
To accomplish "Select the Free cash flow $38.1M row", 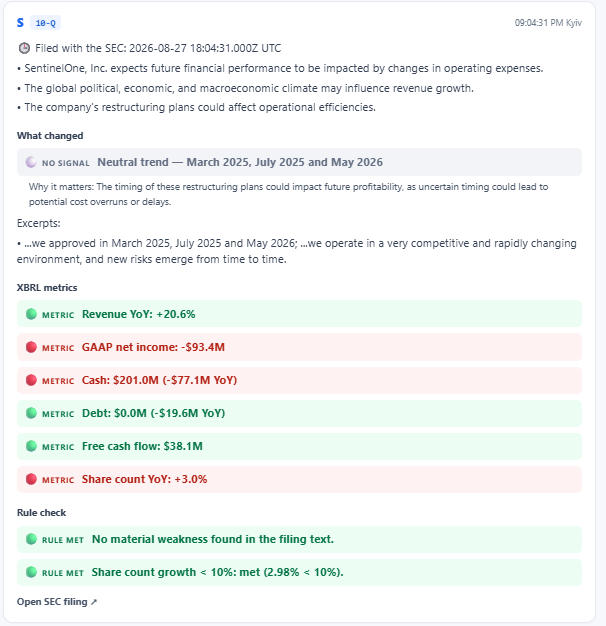I will coord(299,446).
